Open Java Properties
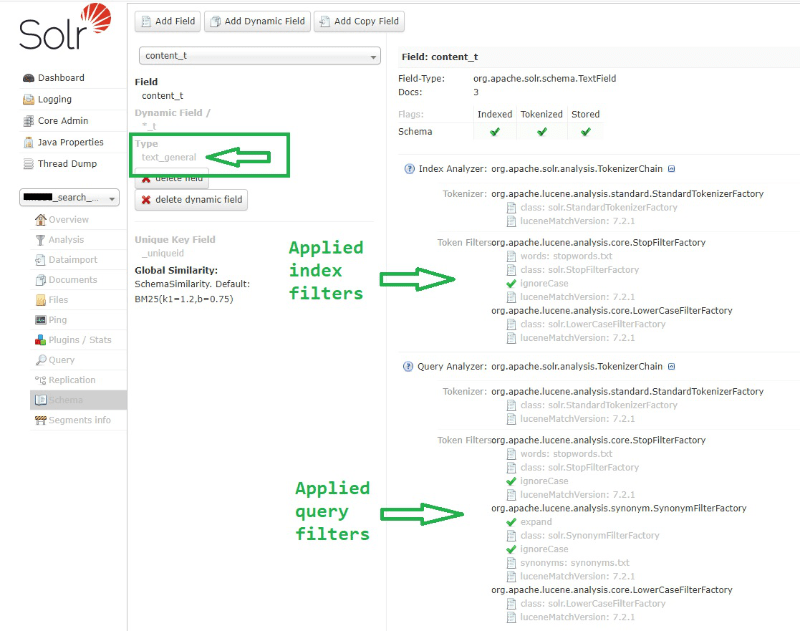 tap(70, 142)
